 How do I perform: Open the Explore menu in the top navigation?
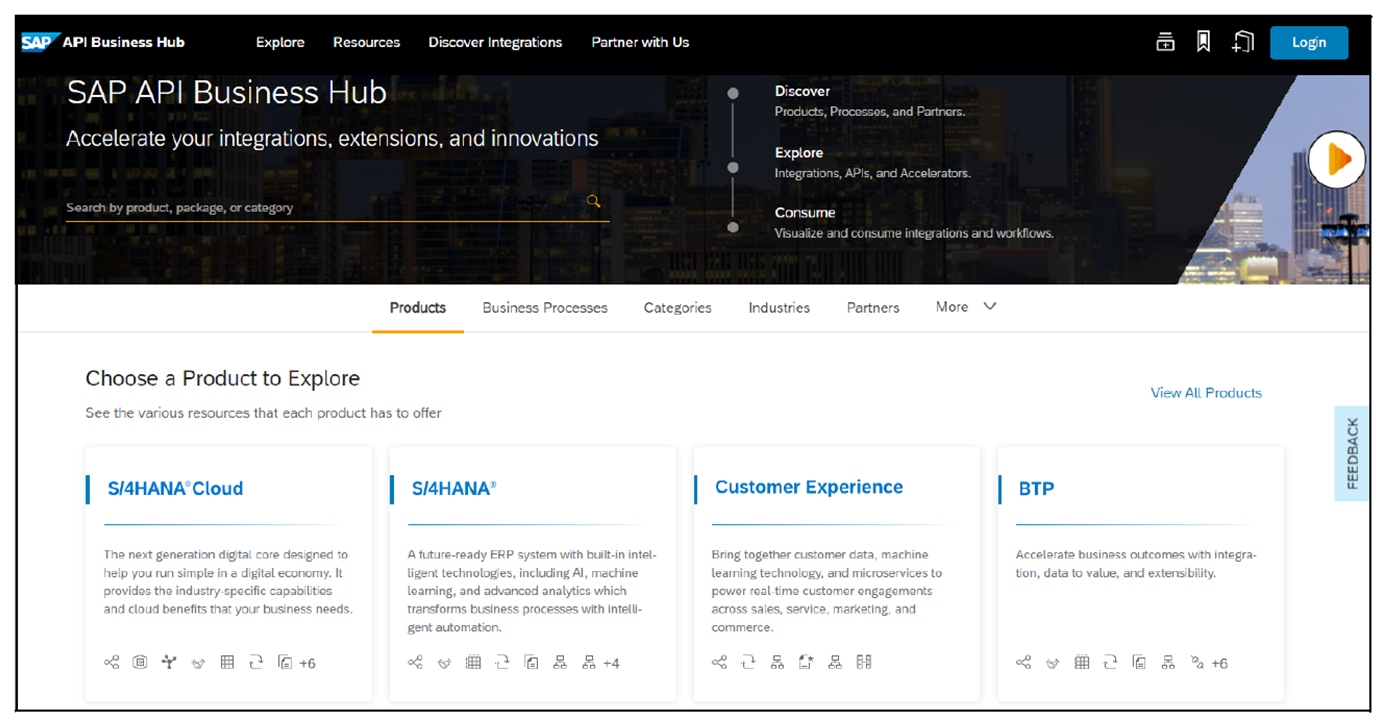pyautogui.click(x=280, y=42)
